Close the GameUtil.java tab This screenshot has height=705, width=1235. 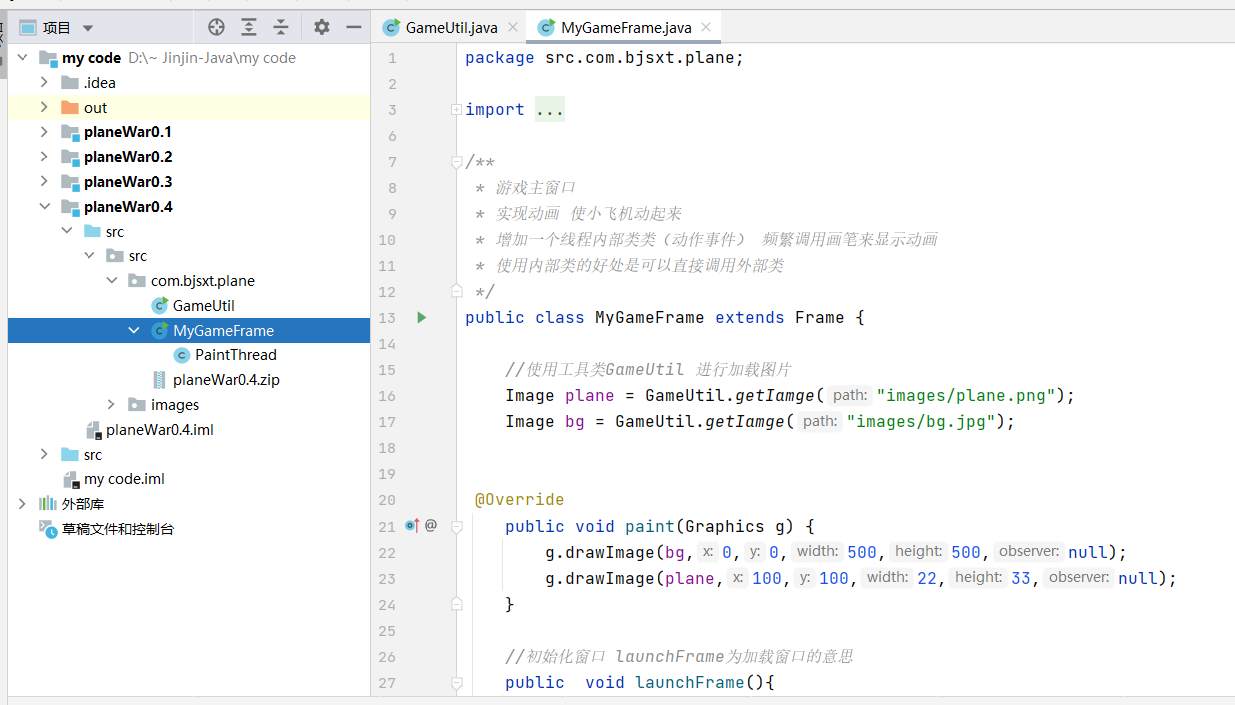[x=513, y=27]
